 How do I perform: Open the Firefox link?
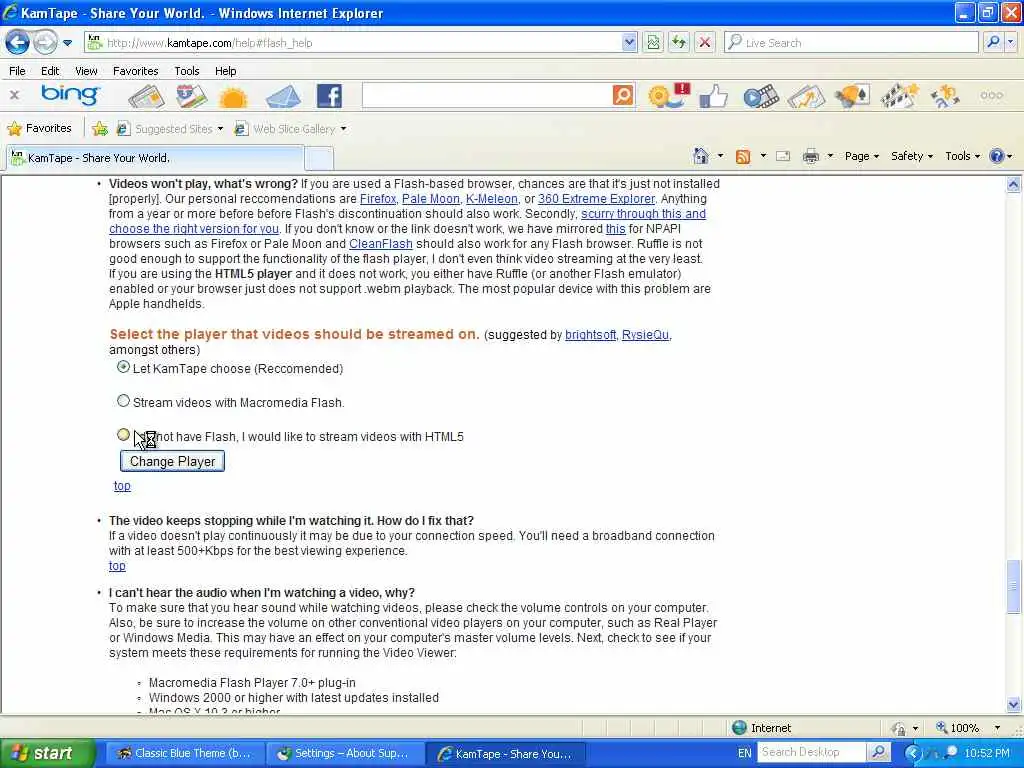(x=377, y=199)
